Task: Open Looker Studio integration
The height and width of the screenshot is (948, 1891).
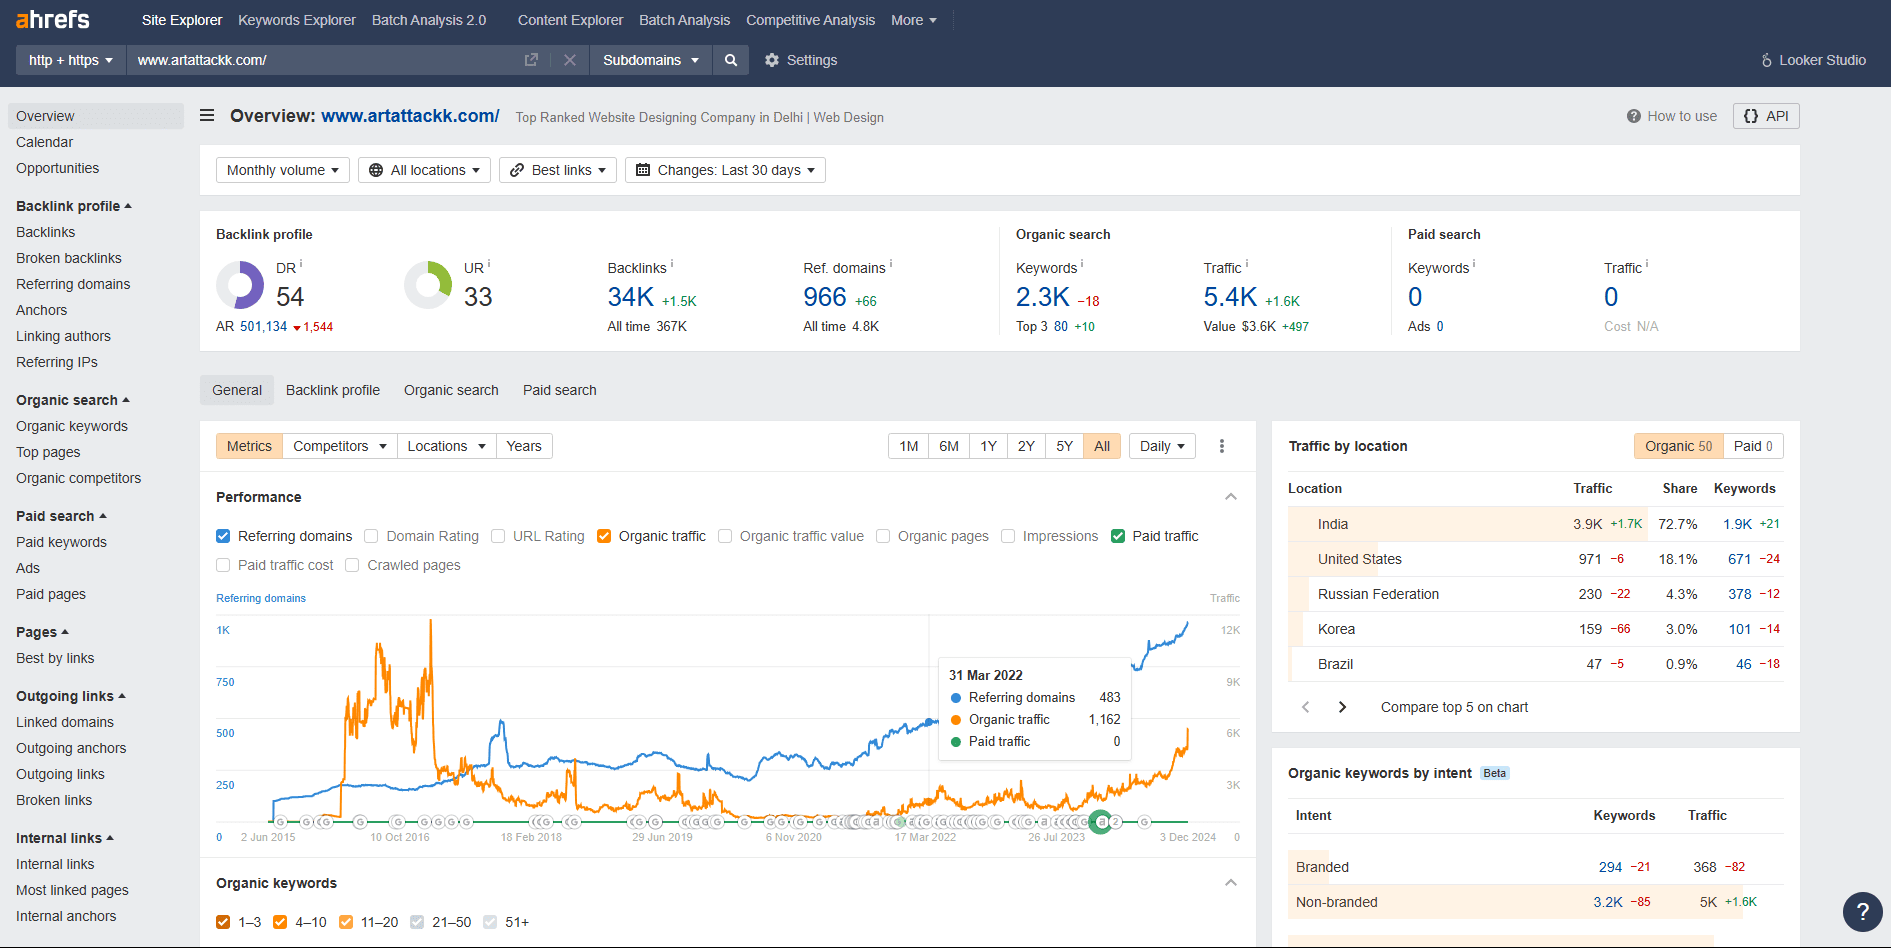Action: (1813, 60)
